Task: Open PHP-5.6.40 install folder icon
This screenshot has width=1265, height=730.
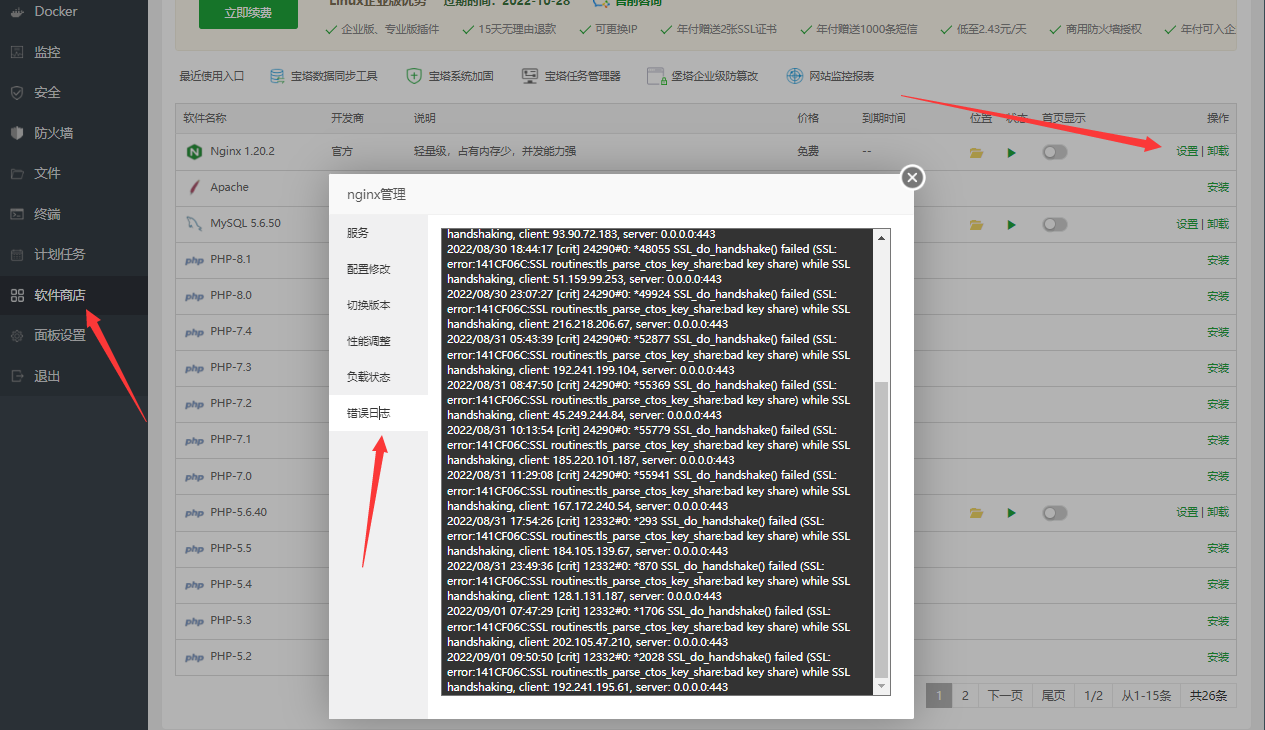Action: pyautogui.click(x=976, y=512)
